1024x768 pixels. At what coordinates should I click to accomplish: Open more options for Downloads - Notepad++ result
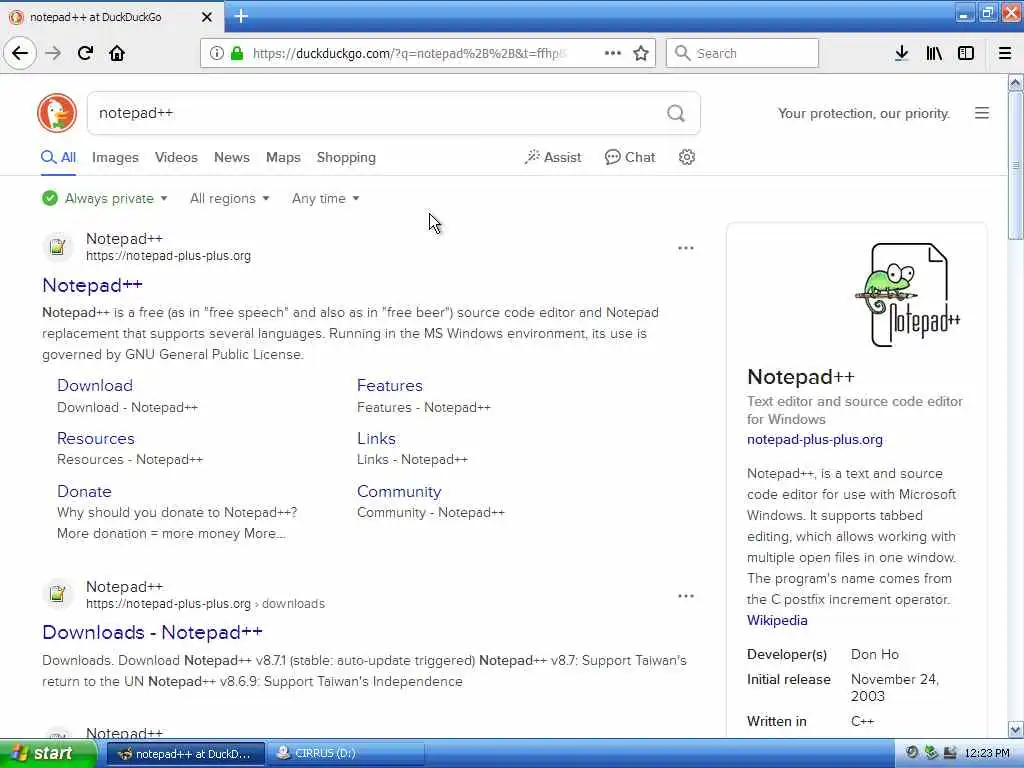[x=686, y=596]
